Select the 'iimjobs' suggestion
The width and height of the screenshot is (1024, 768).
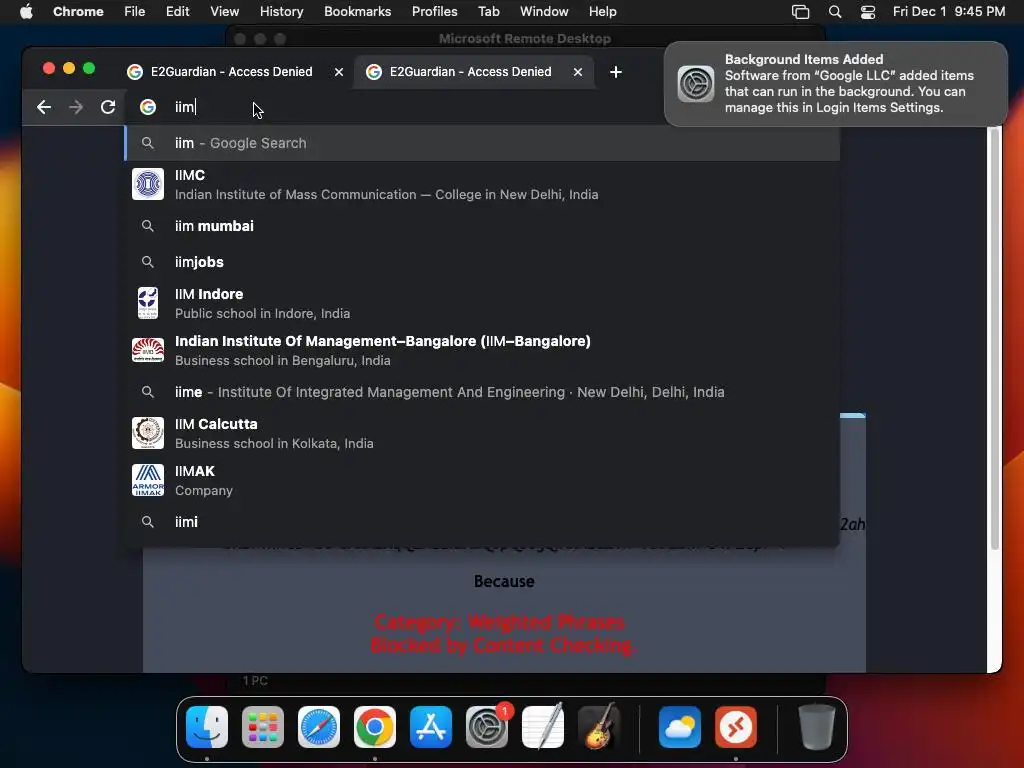click(x=482, y=262)
